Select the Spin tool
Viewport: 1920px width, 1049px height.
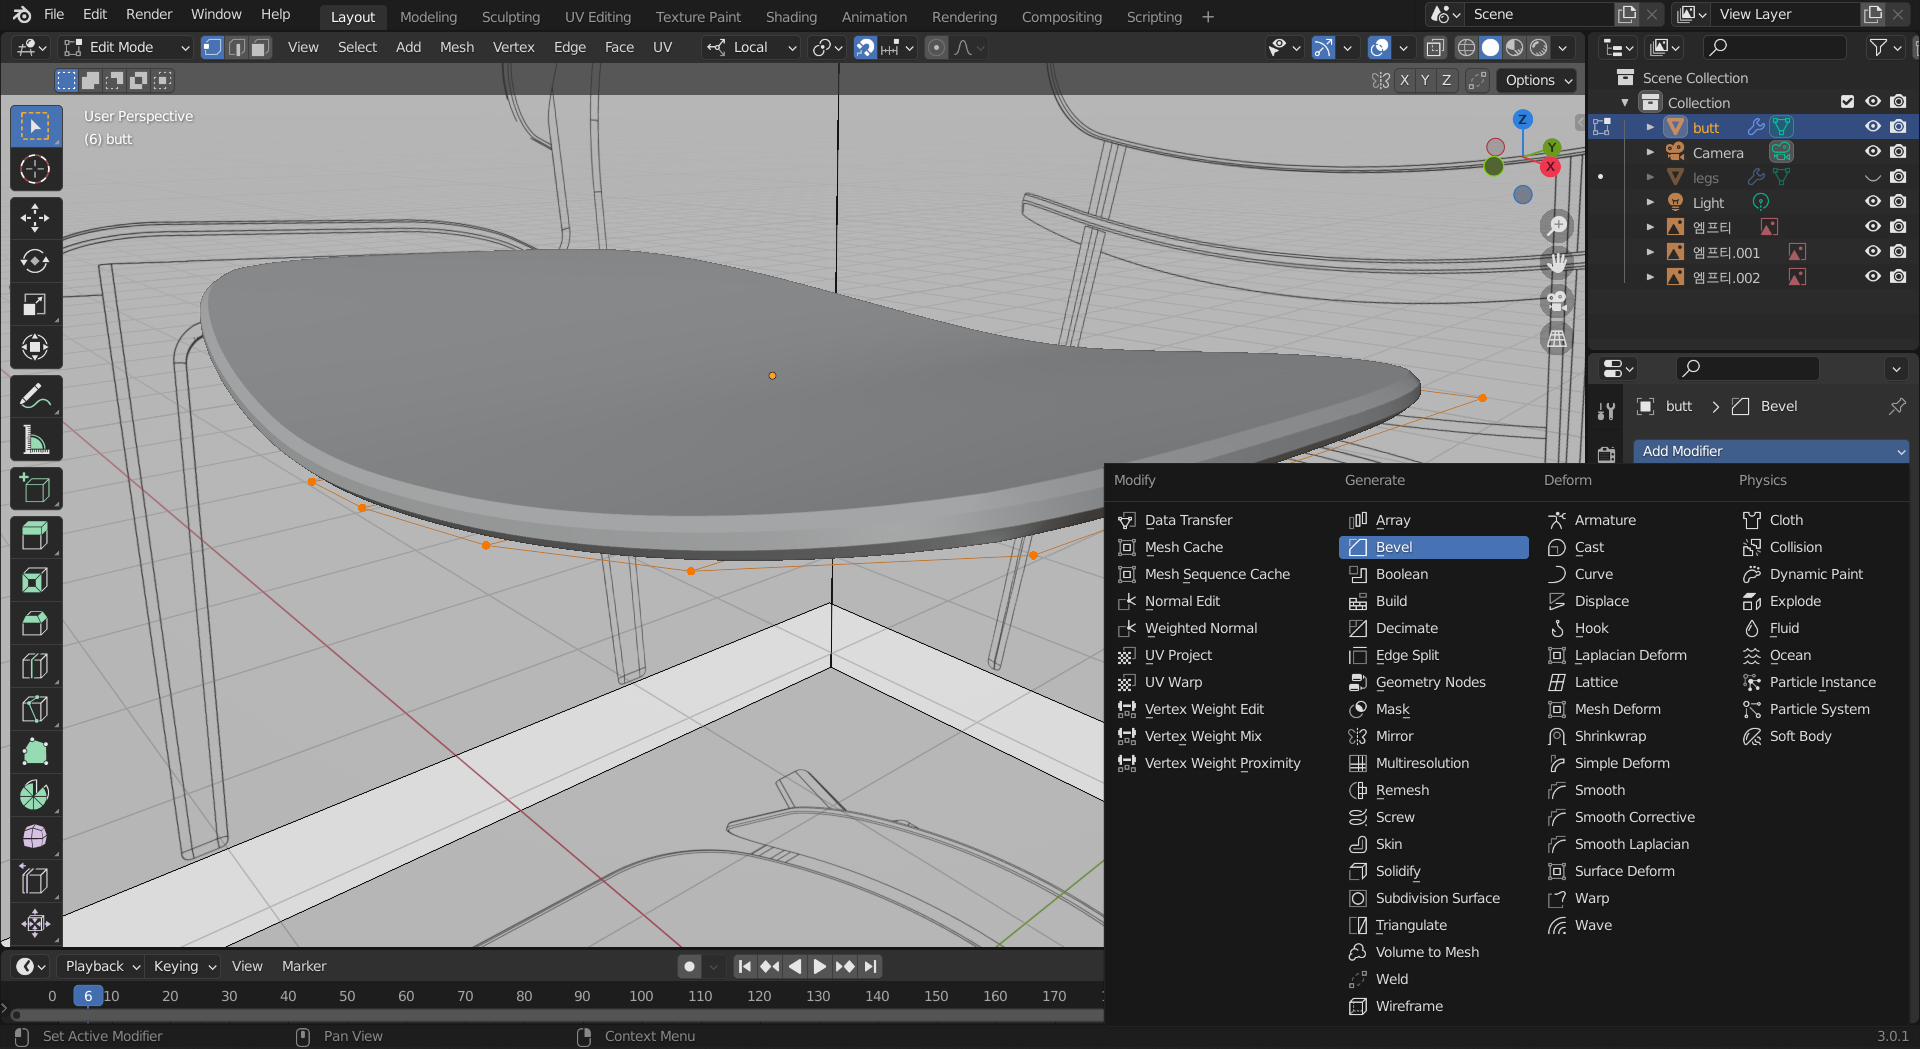tap(36, 795)
